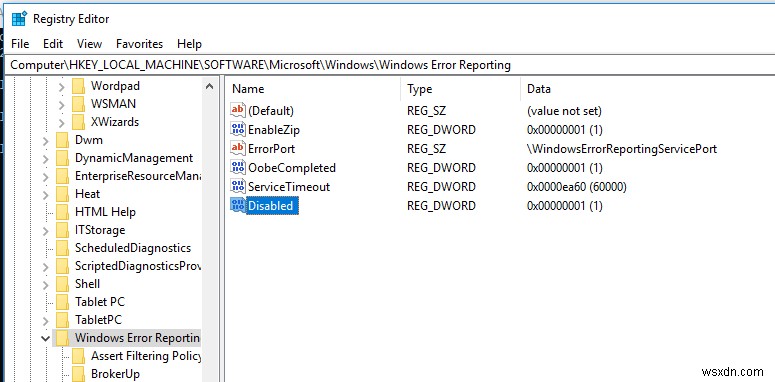The height and width of the screenshot is (382, 775).
Task: Select the BrokerUp tree item label
Action: click(x=115, y=373)
